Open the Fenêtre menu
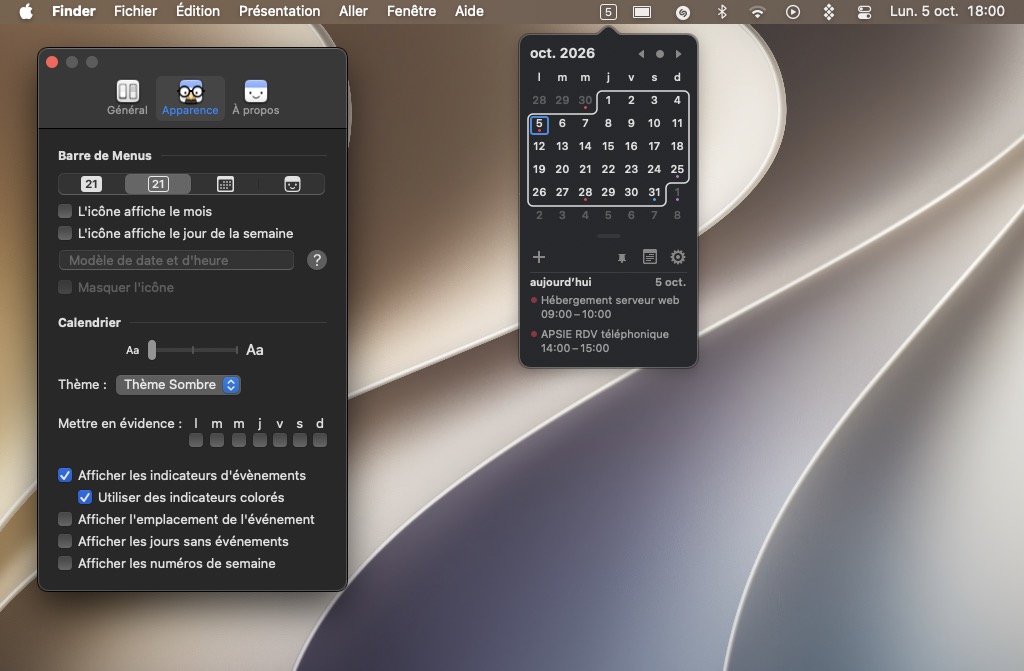Viewport: 1024px width, 671px height. 411,11
